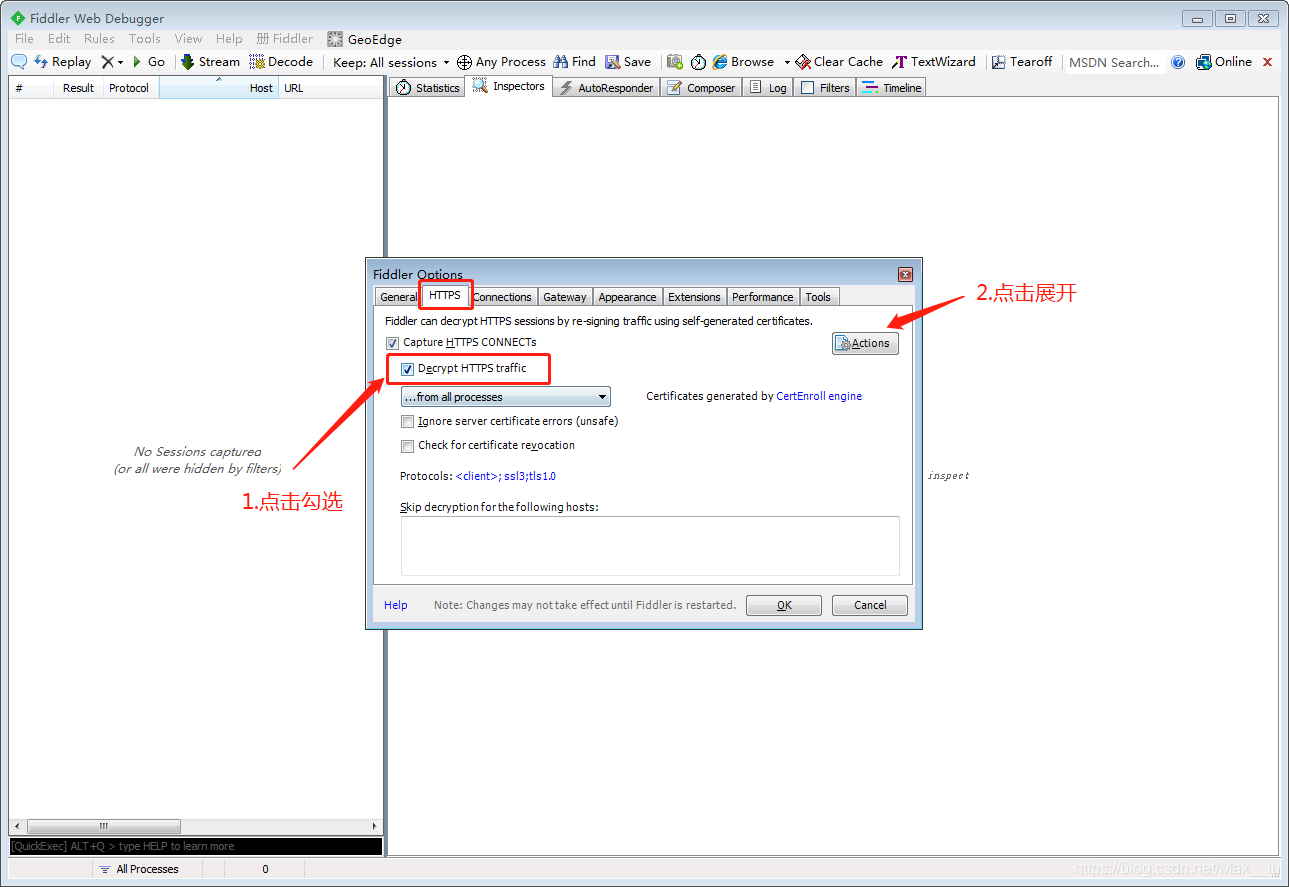Click the Fiddler menu item
Screen dimensions: 1289x887
285,39
